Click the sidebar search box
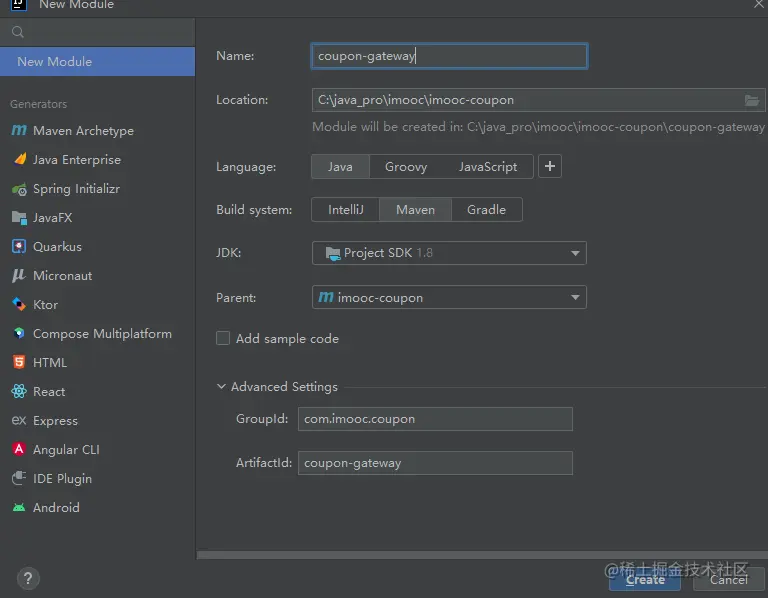Viewport: 768px width, 598px height. 97,32
